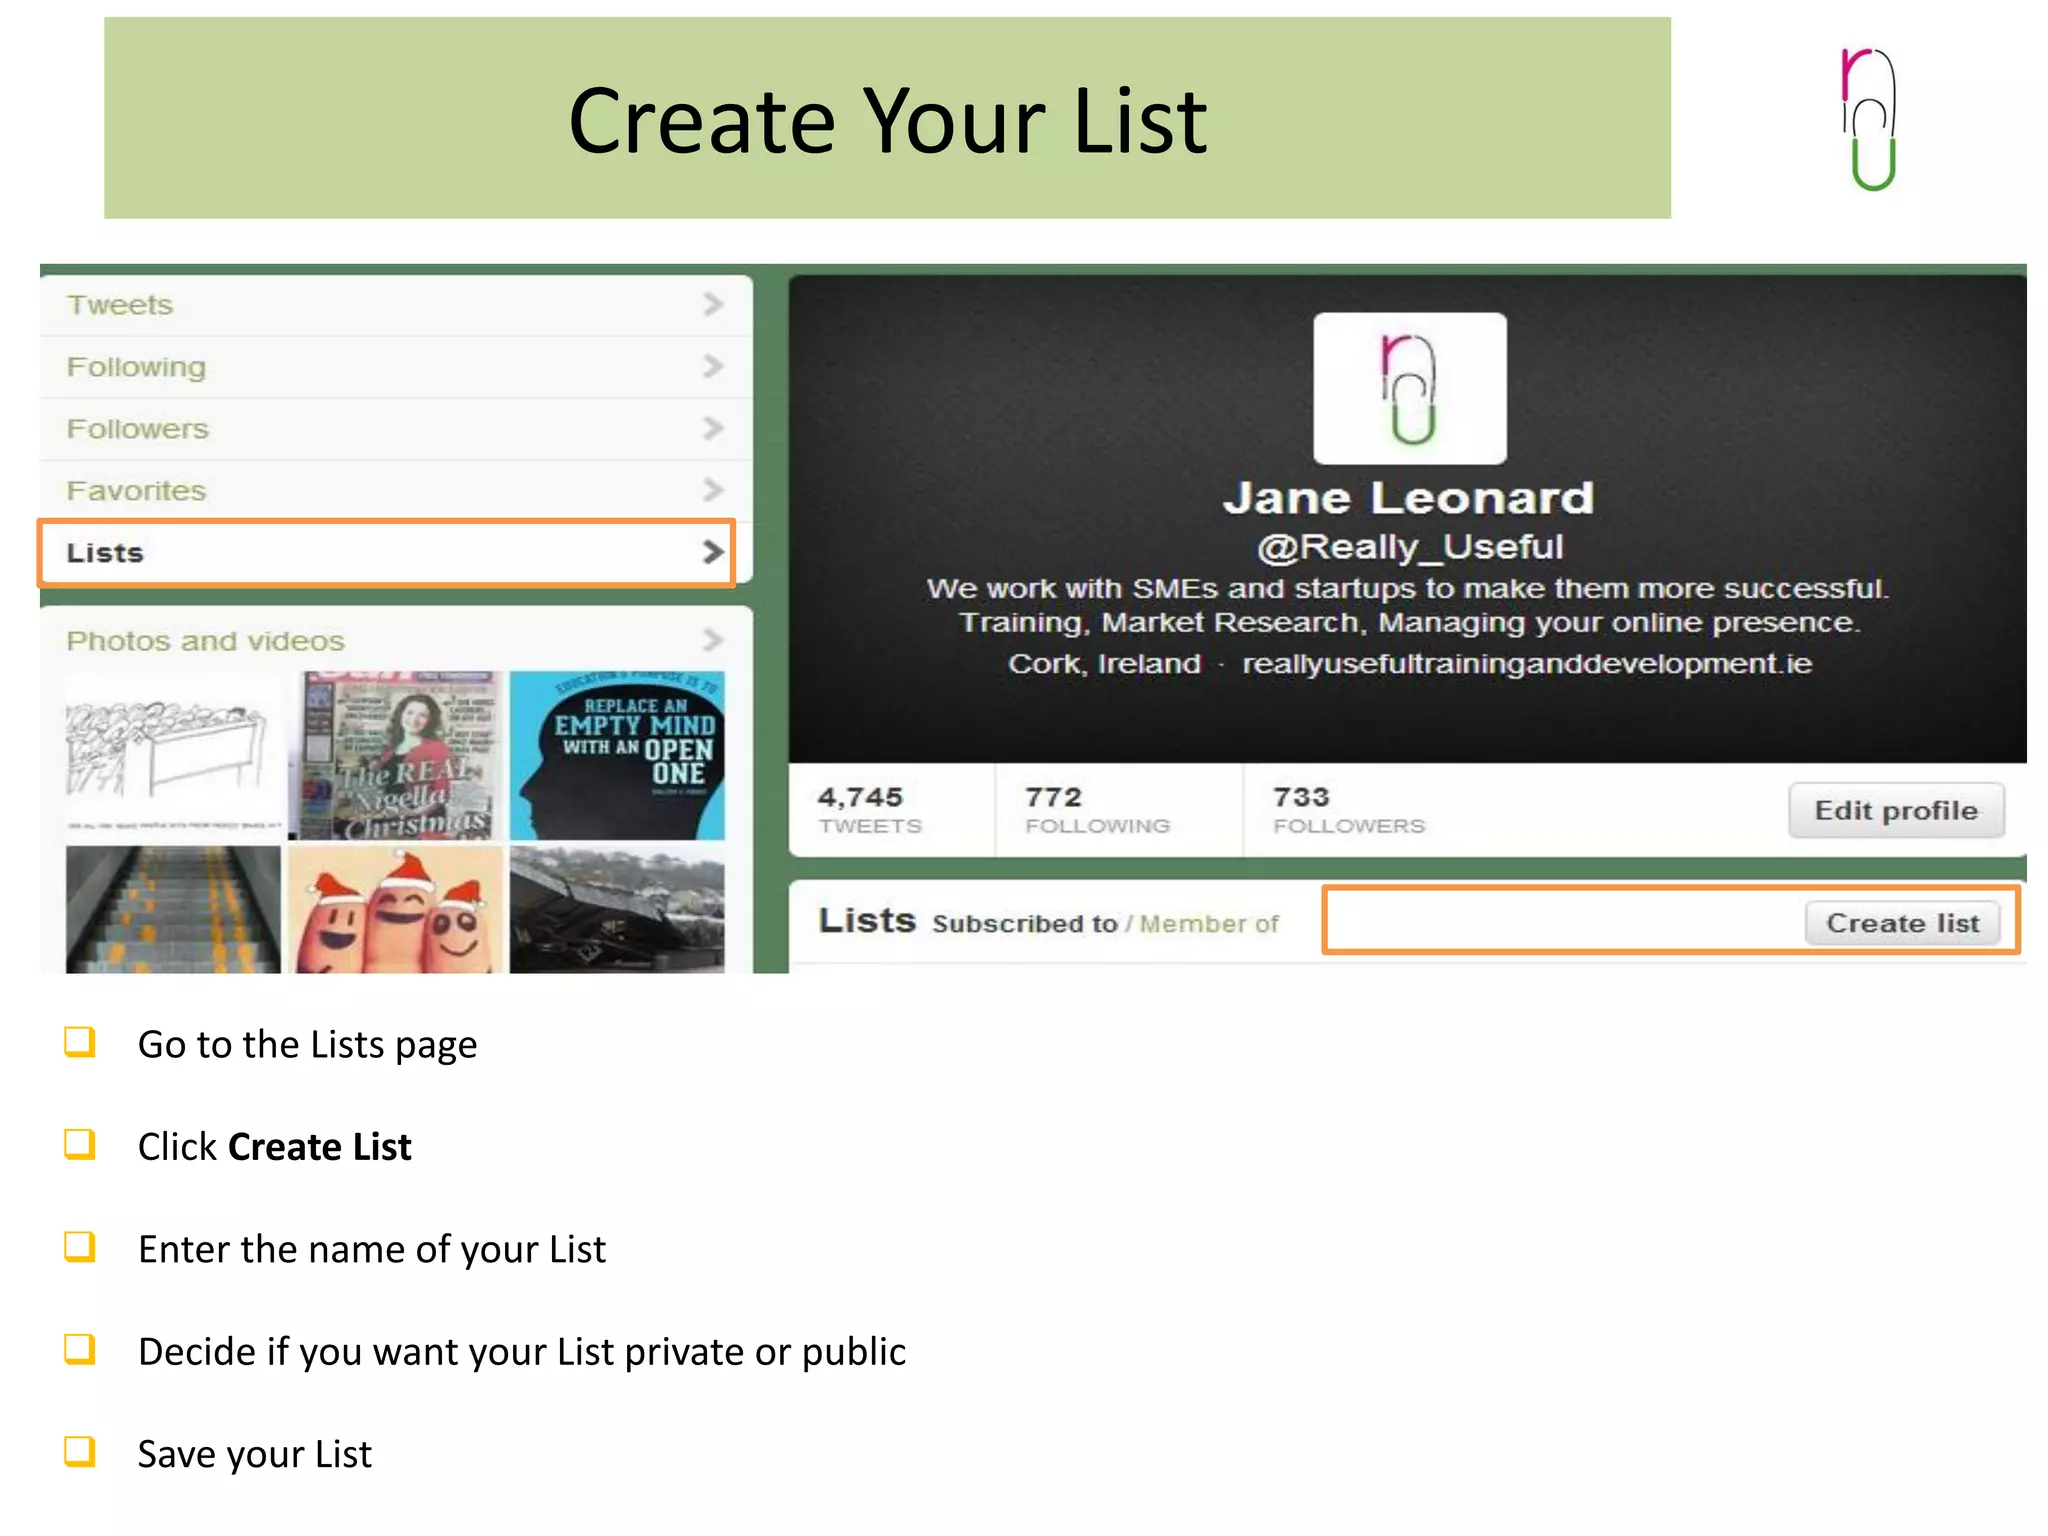The height and width of the screenshot is (1536, 2048).
Task: Click the @Really_Useful handle
Action: 1410,547
